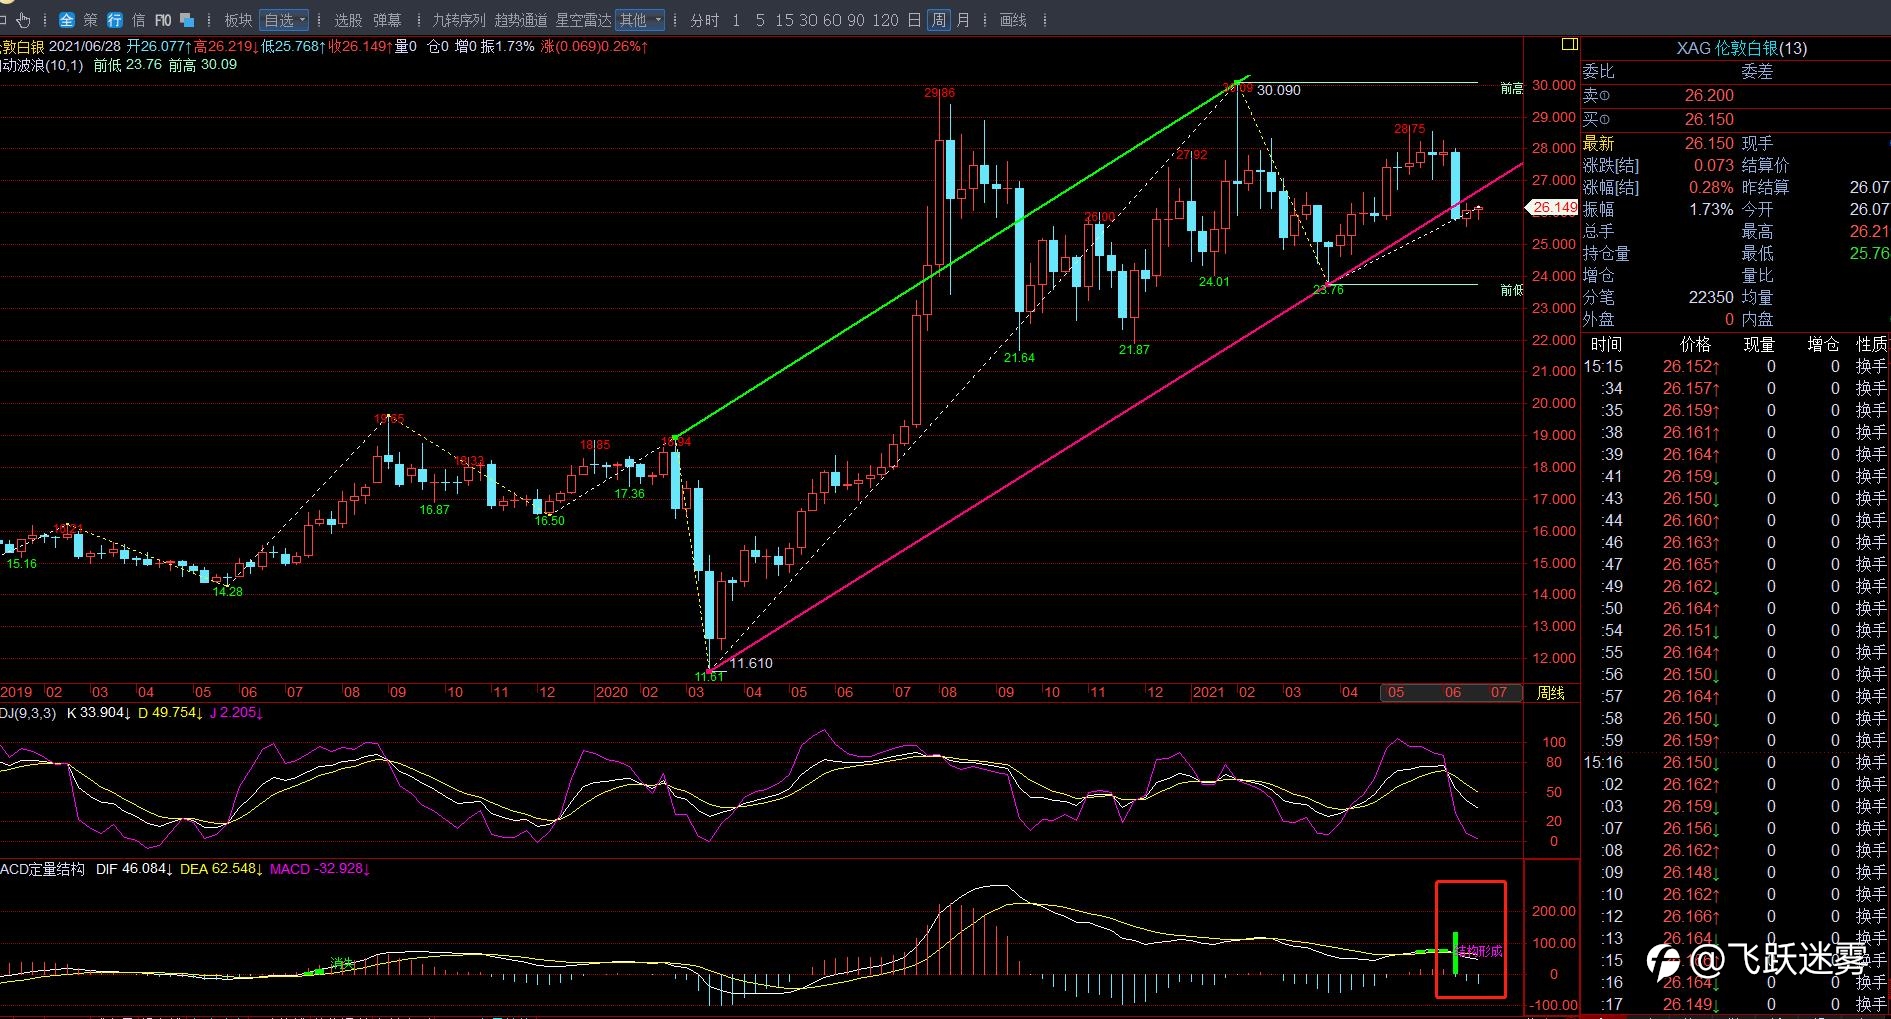Viewport: 1891px width, 1019px height.
Task: Toggle the side panel square icon
Action: coord(1569,44)
